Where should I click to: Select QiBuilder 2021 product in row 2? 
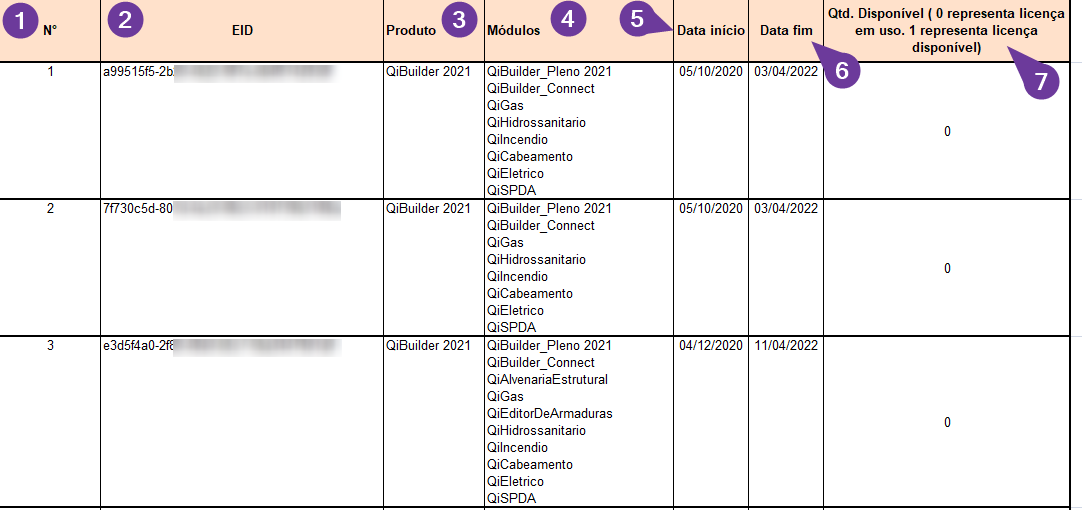tap(429, 208)
